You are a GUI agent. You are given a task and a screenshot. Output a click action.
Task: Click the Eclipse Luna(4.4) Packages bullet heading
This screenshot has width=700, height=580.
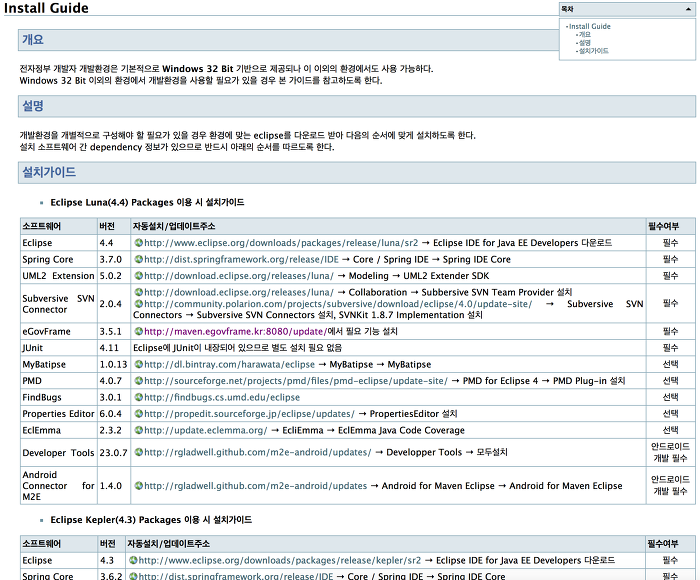(x=147, y=202)
